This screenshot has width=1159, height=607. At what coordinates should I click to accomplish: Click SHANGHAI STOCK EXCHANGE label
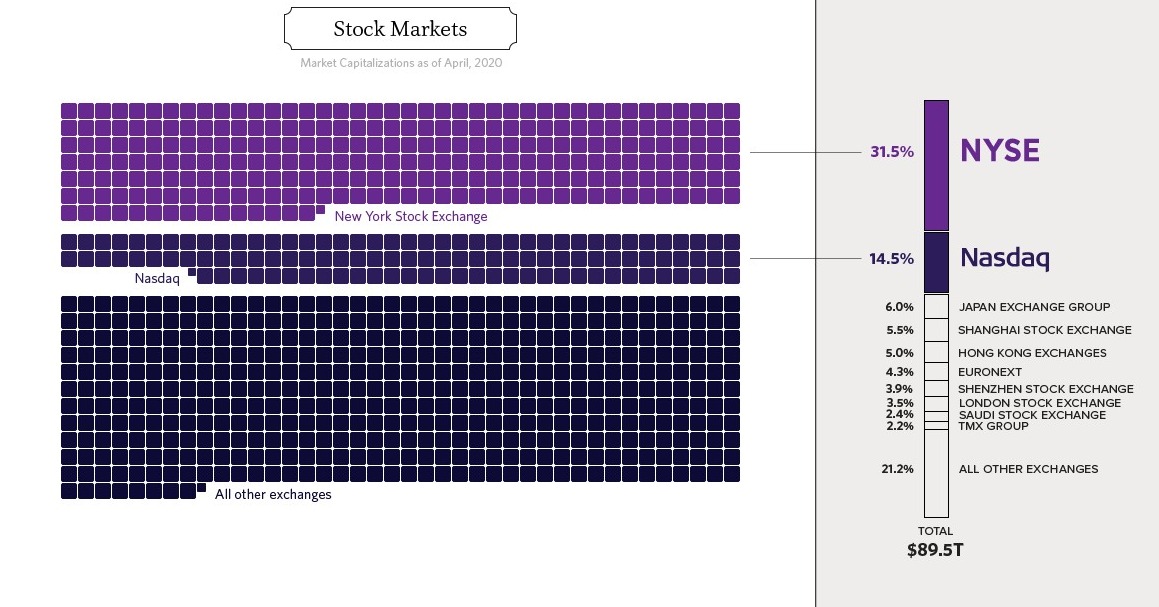[1044, 330]
